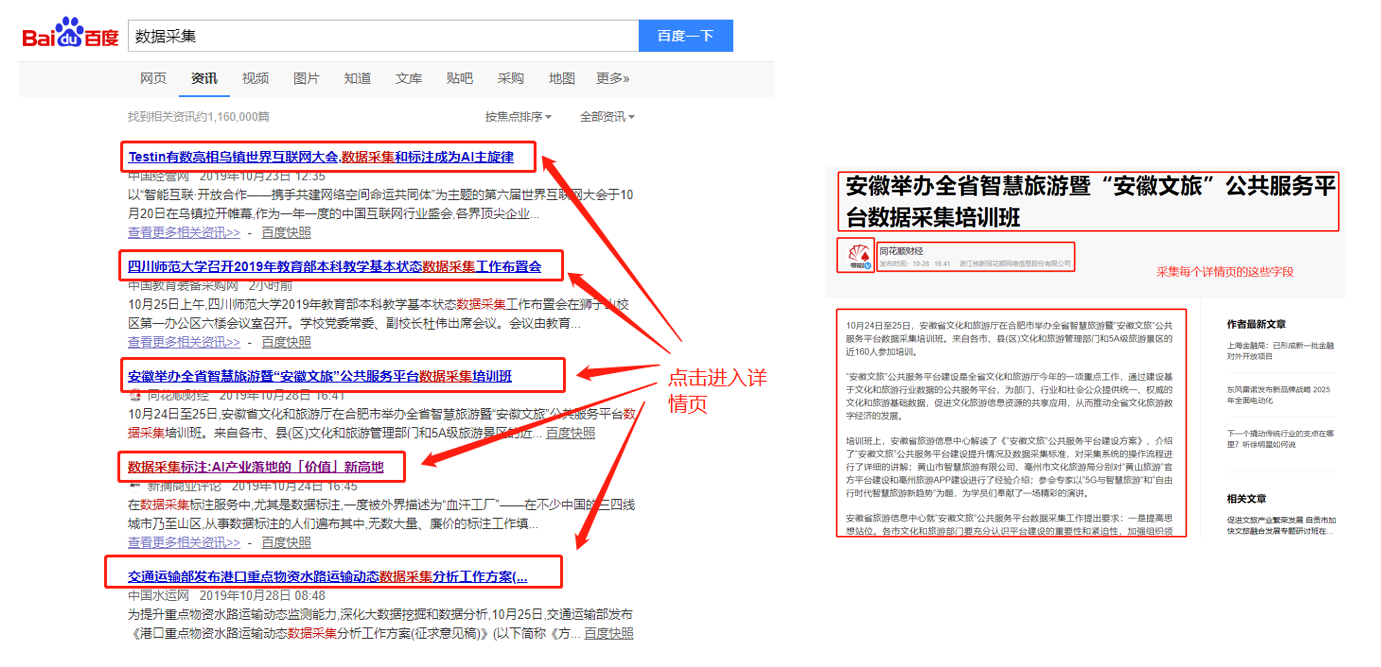
Task: Open 百度快照 for the Testin result
Action: (x=286, y=233)
